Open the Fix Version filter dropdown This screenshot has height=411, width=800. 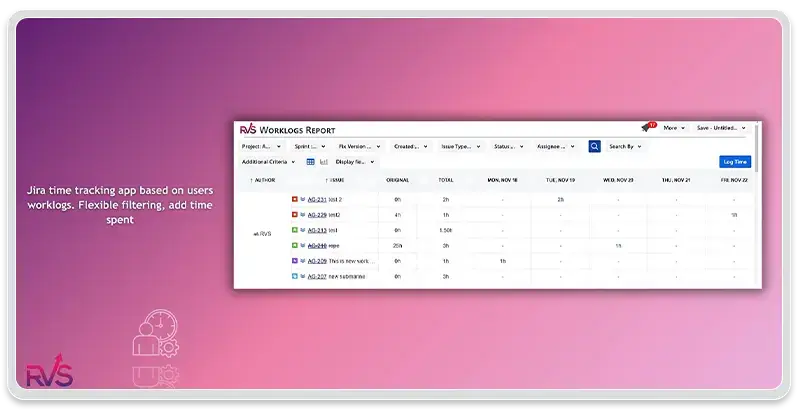359,146
